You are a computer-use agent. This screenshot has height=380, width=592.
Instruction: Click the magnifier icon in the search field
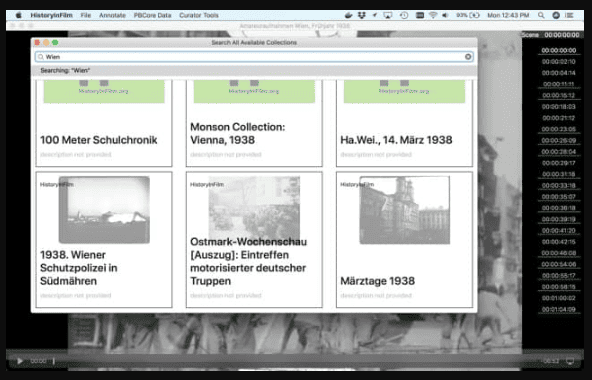[40, 57]
